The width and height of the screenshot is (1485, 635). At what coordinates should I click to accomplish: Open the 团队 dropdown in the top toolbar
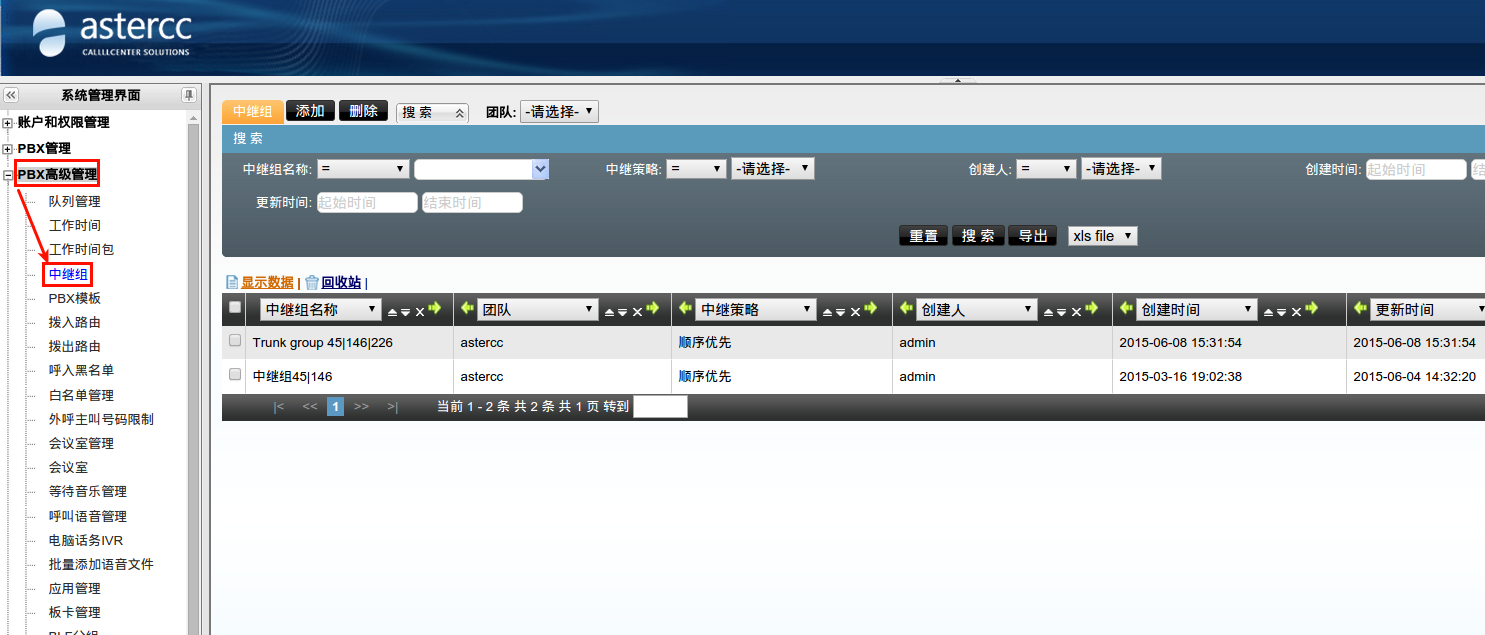pos(559,112)
